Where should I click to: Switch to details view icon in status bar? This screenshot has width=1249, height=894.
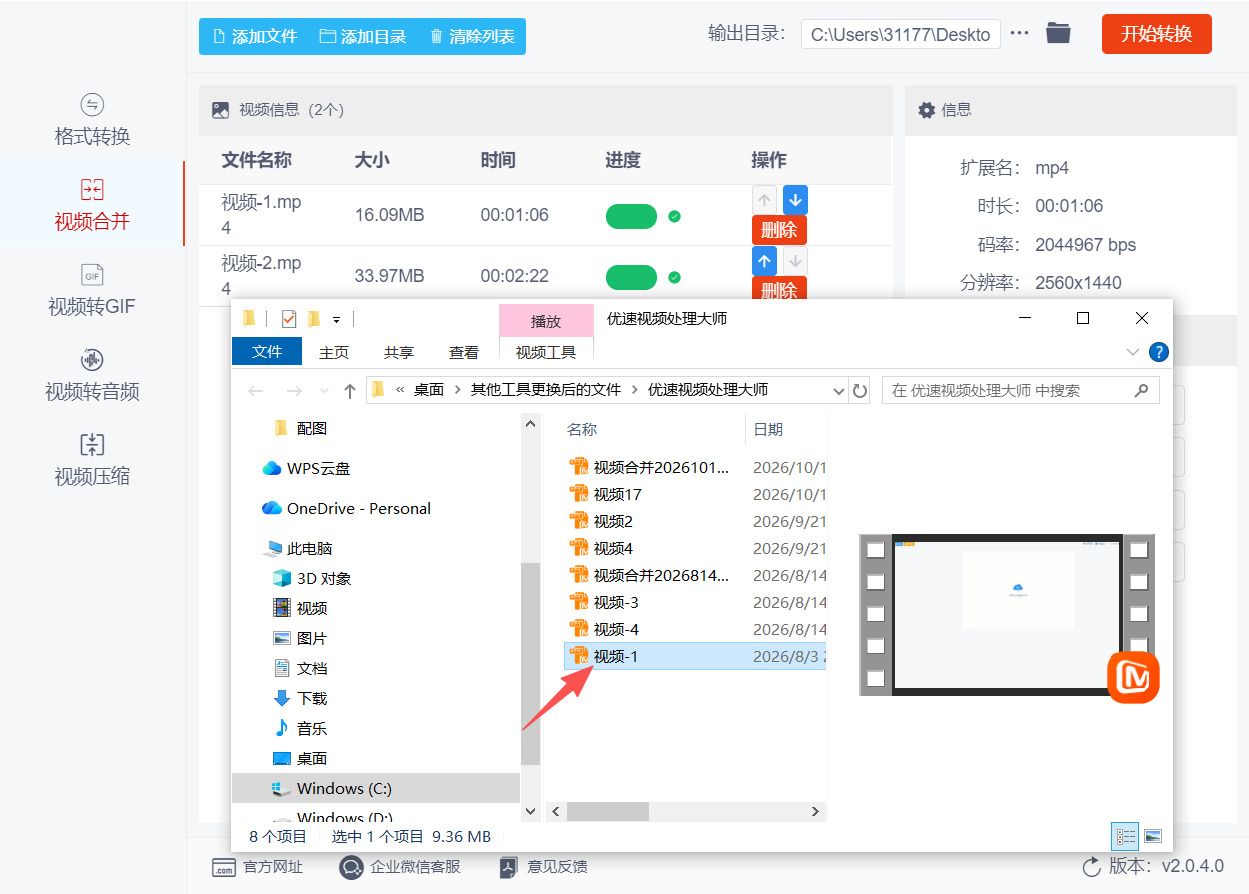pos(1126,836)
